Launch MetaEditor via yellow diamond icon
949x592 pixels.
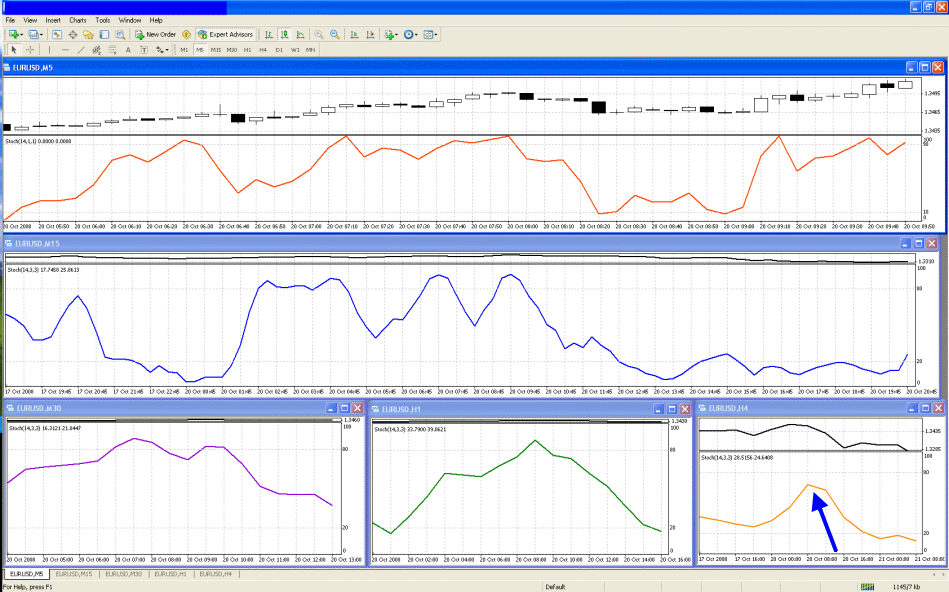(186, 35)
